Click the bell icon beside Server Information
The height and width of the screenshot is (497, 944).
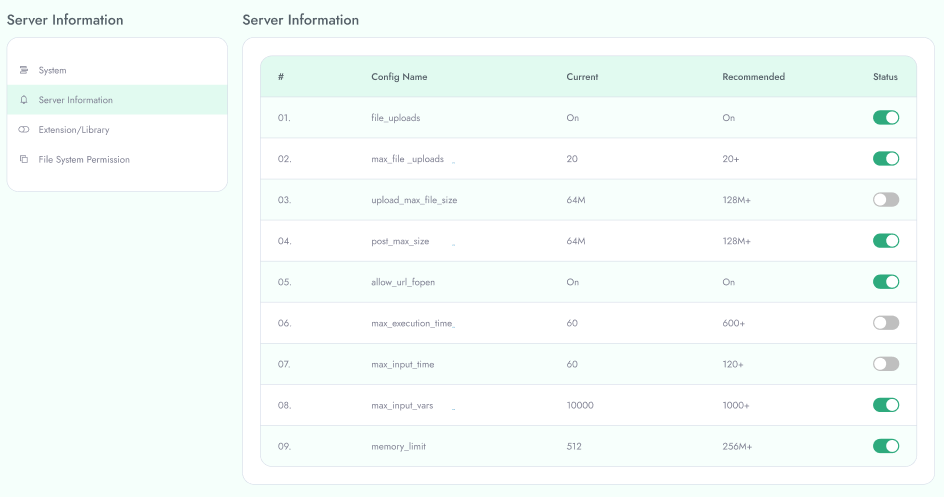point(23,100)
